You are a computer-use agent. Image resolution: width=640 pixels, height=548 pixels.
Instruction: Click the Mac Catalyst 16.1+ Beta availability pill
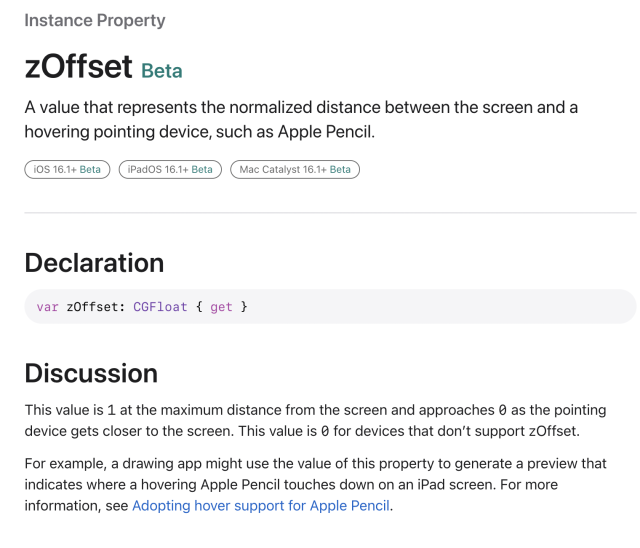click(295, 169)
